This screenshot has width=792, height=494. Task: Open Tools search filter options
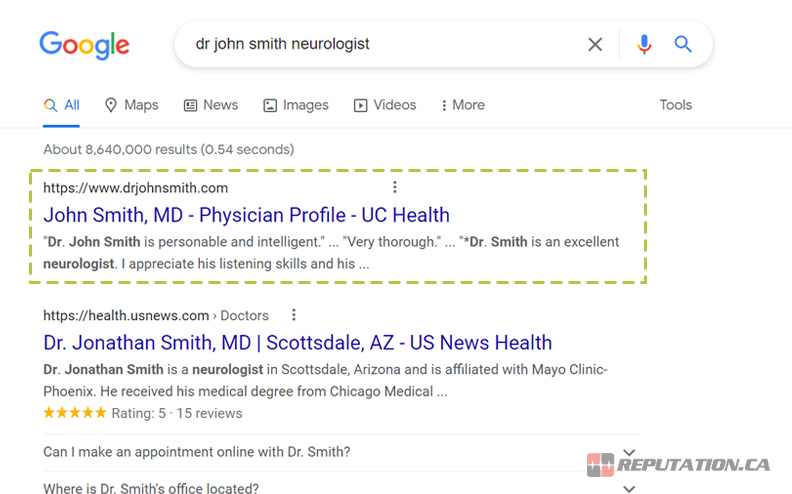(675, 105)
